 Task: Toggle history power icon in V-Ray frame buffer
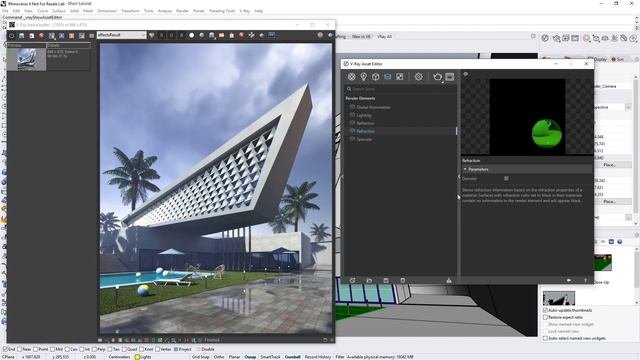11,36
